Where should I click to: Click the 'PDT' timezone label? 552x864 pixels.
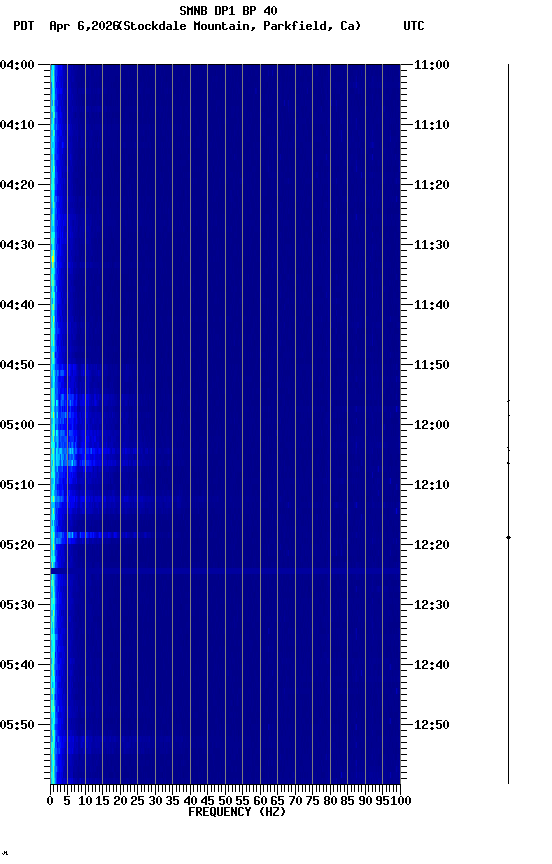(x=24, y=26)
